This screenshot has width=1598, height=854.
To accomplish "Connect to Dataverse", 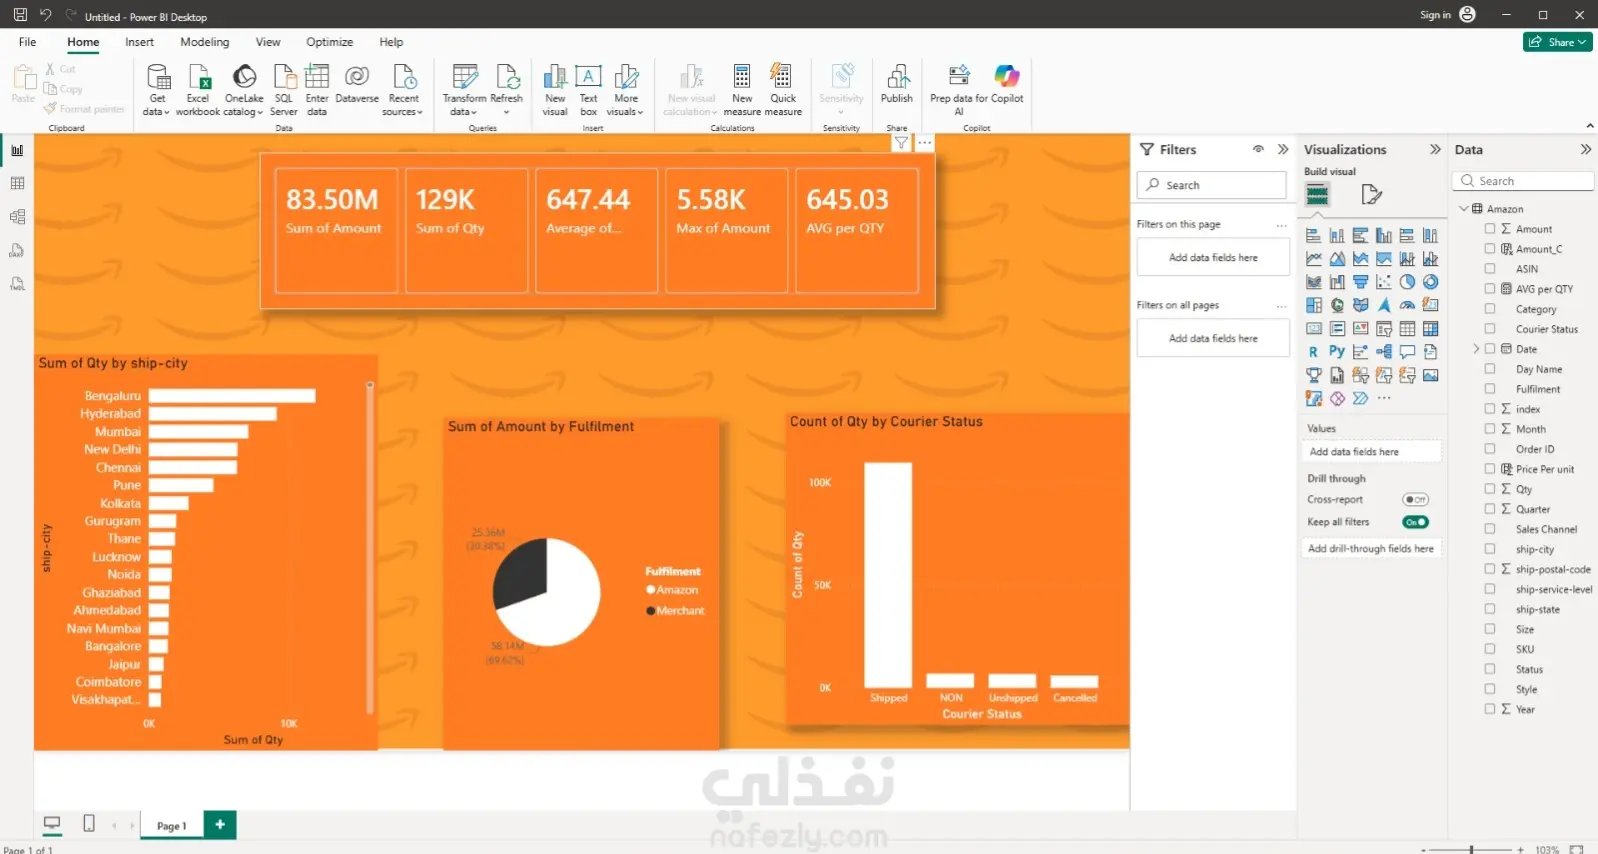I will pyautogui.click(x=357, y=84).
